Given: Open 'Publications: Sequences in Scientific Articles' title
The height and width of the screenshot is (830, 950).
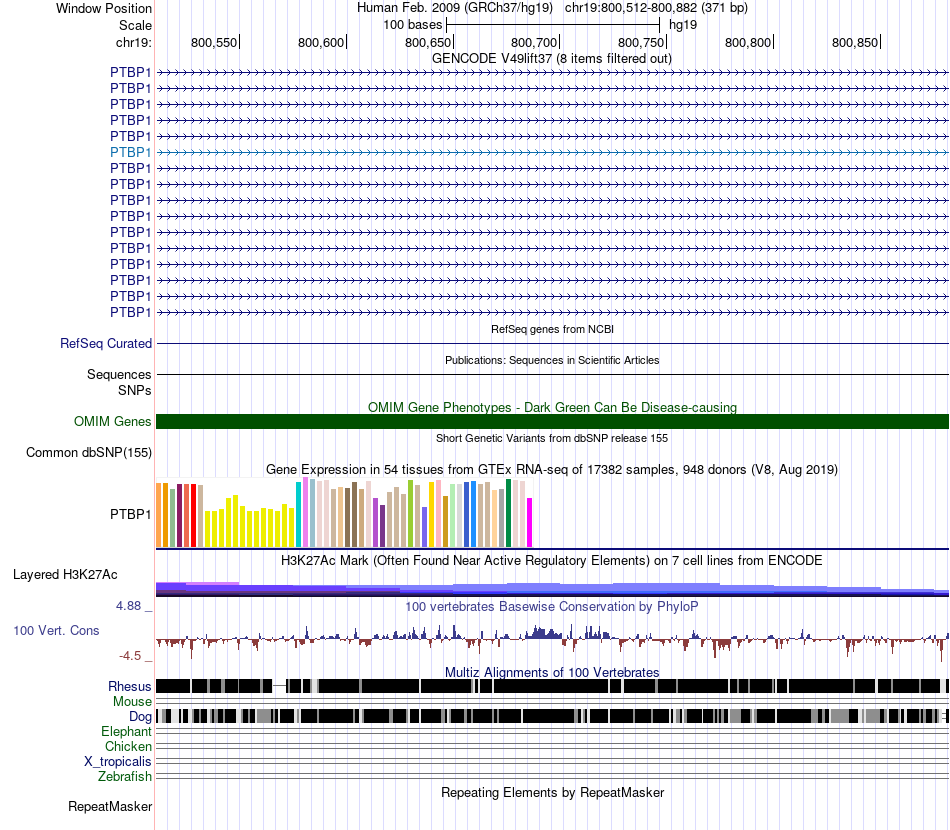Looking at the screenshot, I should click(x=552, y=360).
